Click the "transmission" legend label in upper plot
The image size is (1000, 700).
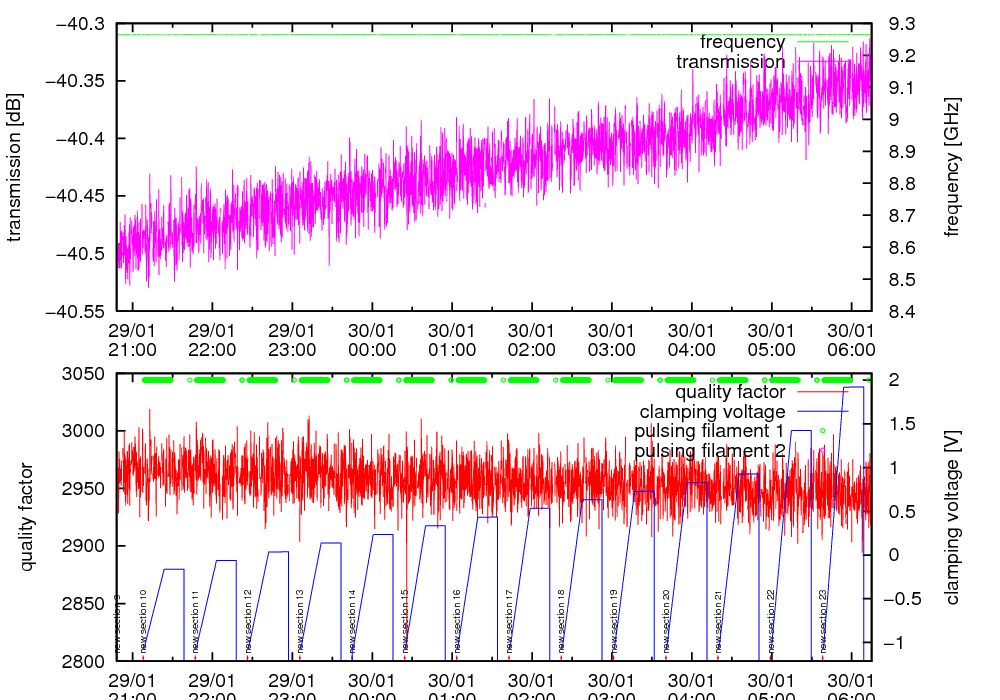click(730, 62)
